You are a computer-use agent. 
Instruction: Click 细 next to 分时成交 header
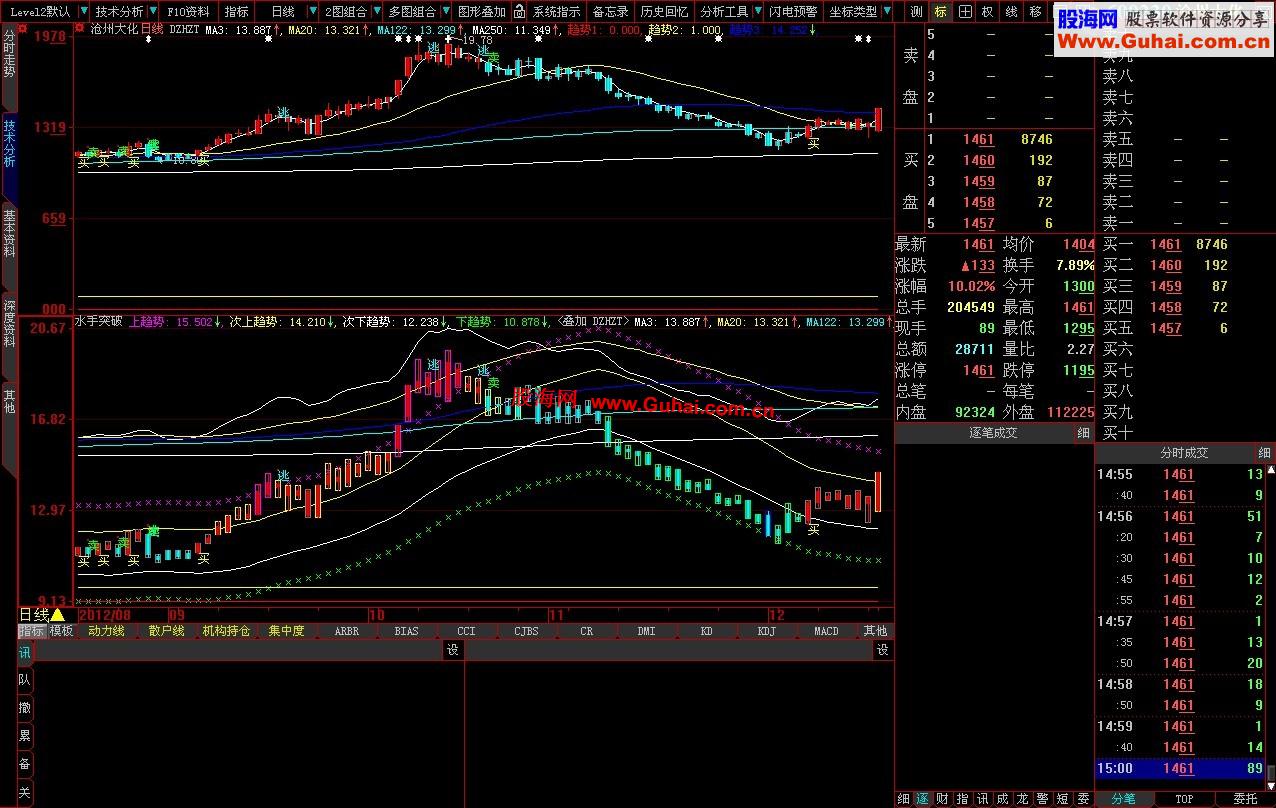click(1265, 453)
